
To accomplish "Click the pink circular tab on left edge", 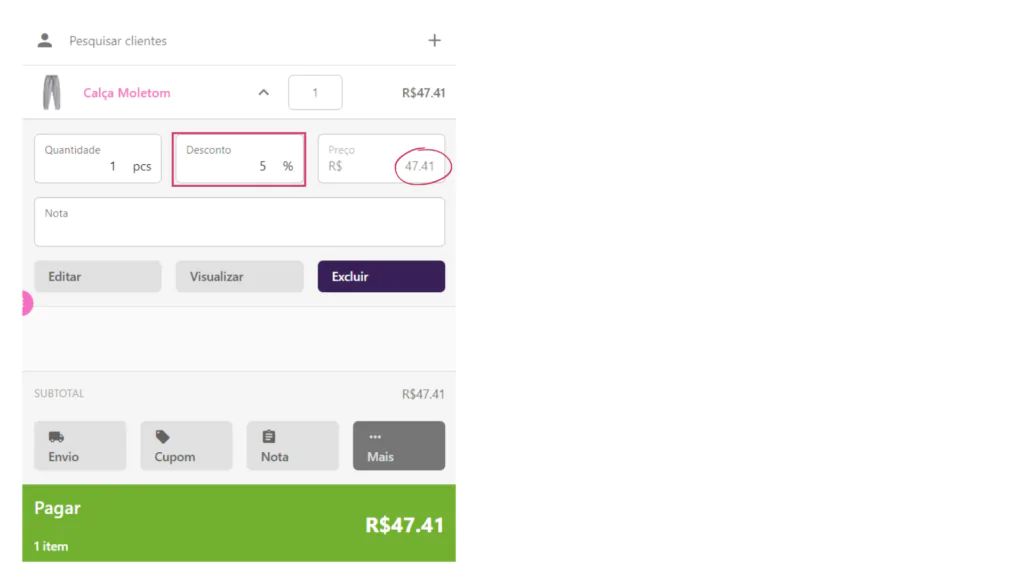I will [x=27, y=303].
